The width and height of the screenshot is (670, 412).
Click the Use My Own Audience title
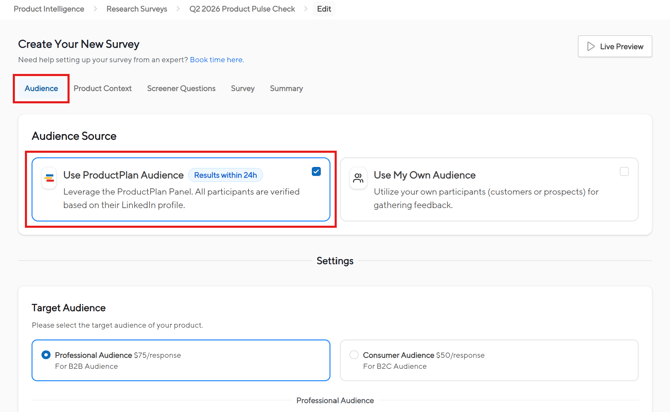click(424, 175)
